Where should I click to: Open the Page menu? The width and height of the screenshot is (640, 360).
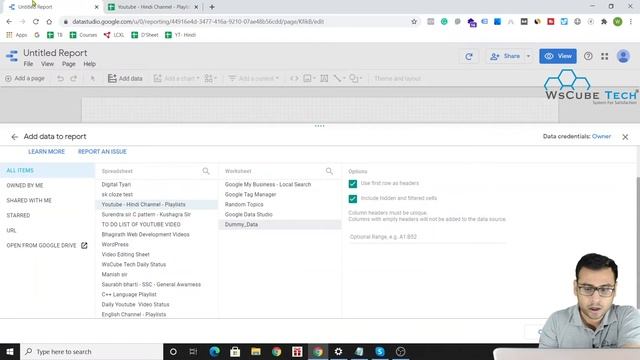coord(69,64)
